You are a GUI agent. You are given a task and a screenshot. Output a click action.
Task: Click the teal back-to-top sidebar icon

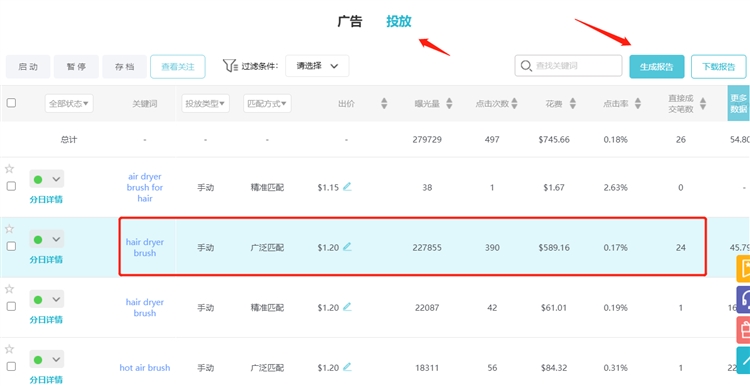(x=743, y=360)
